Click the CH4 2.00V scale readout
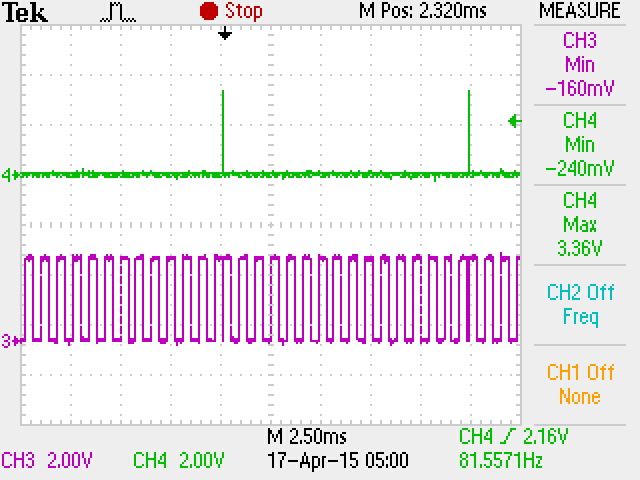 (x=178, y=460)
